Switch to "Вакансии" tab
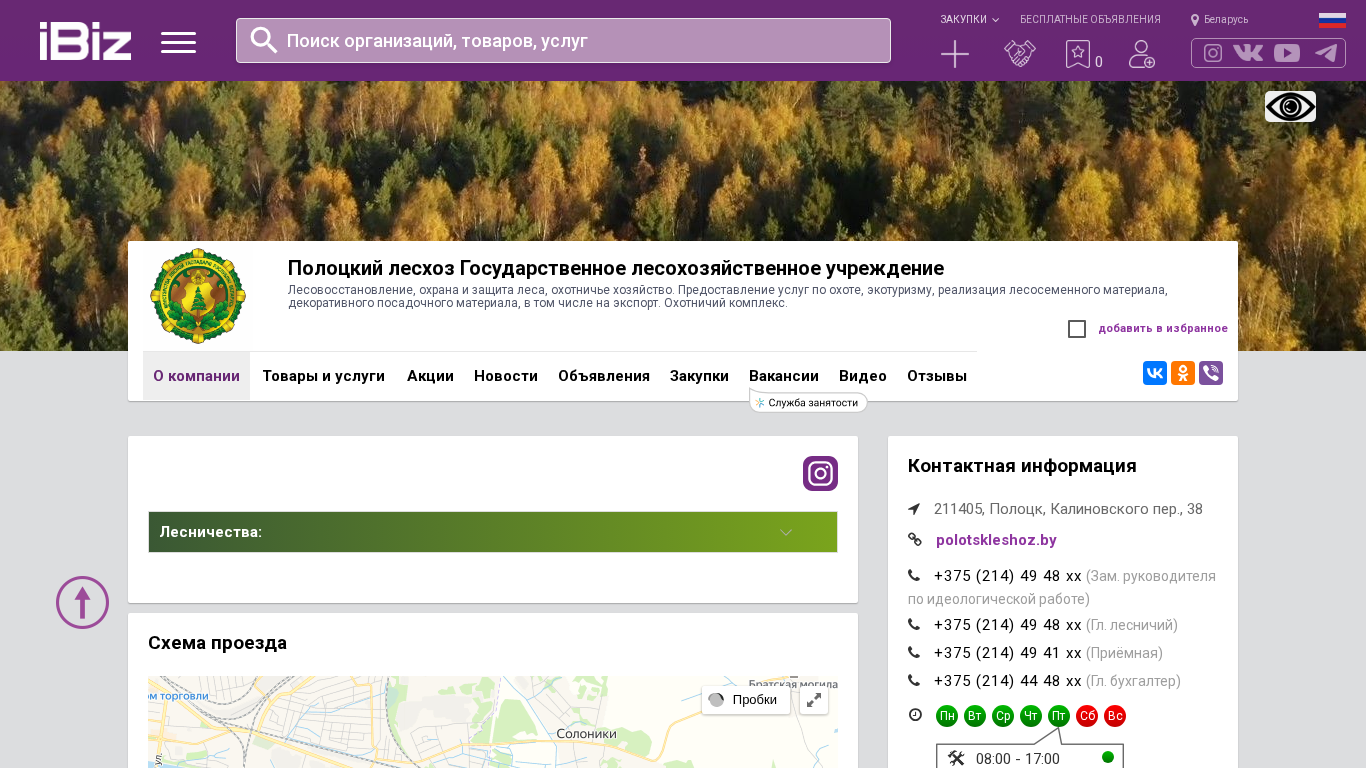 pos(783,376)
